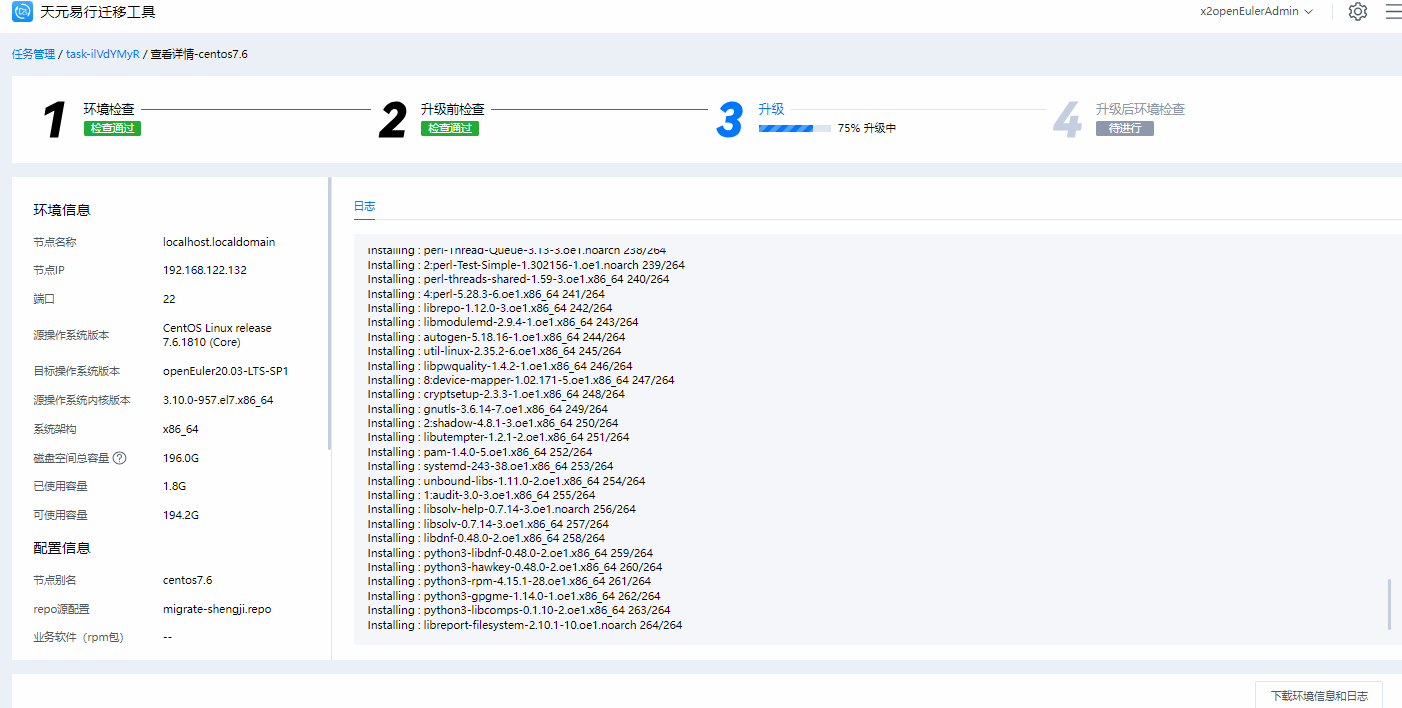
Task: Click log line 1:audit-3.0-3 255/264
Action: (481, 495)
